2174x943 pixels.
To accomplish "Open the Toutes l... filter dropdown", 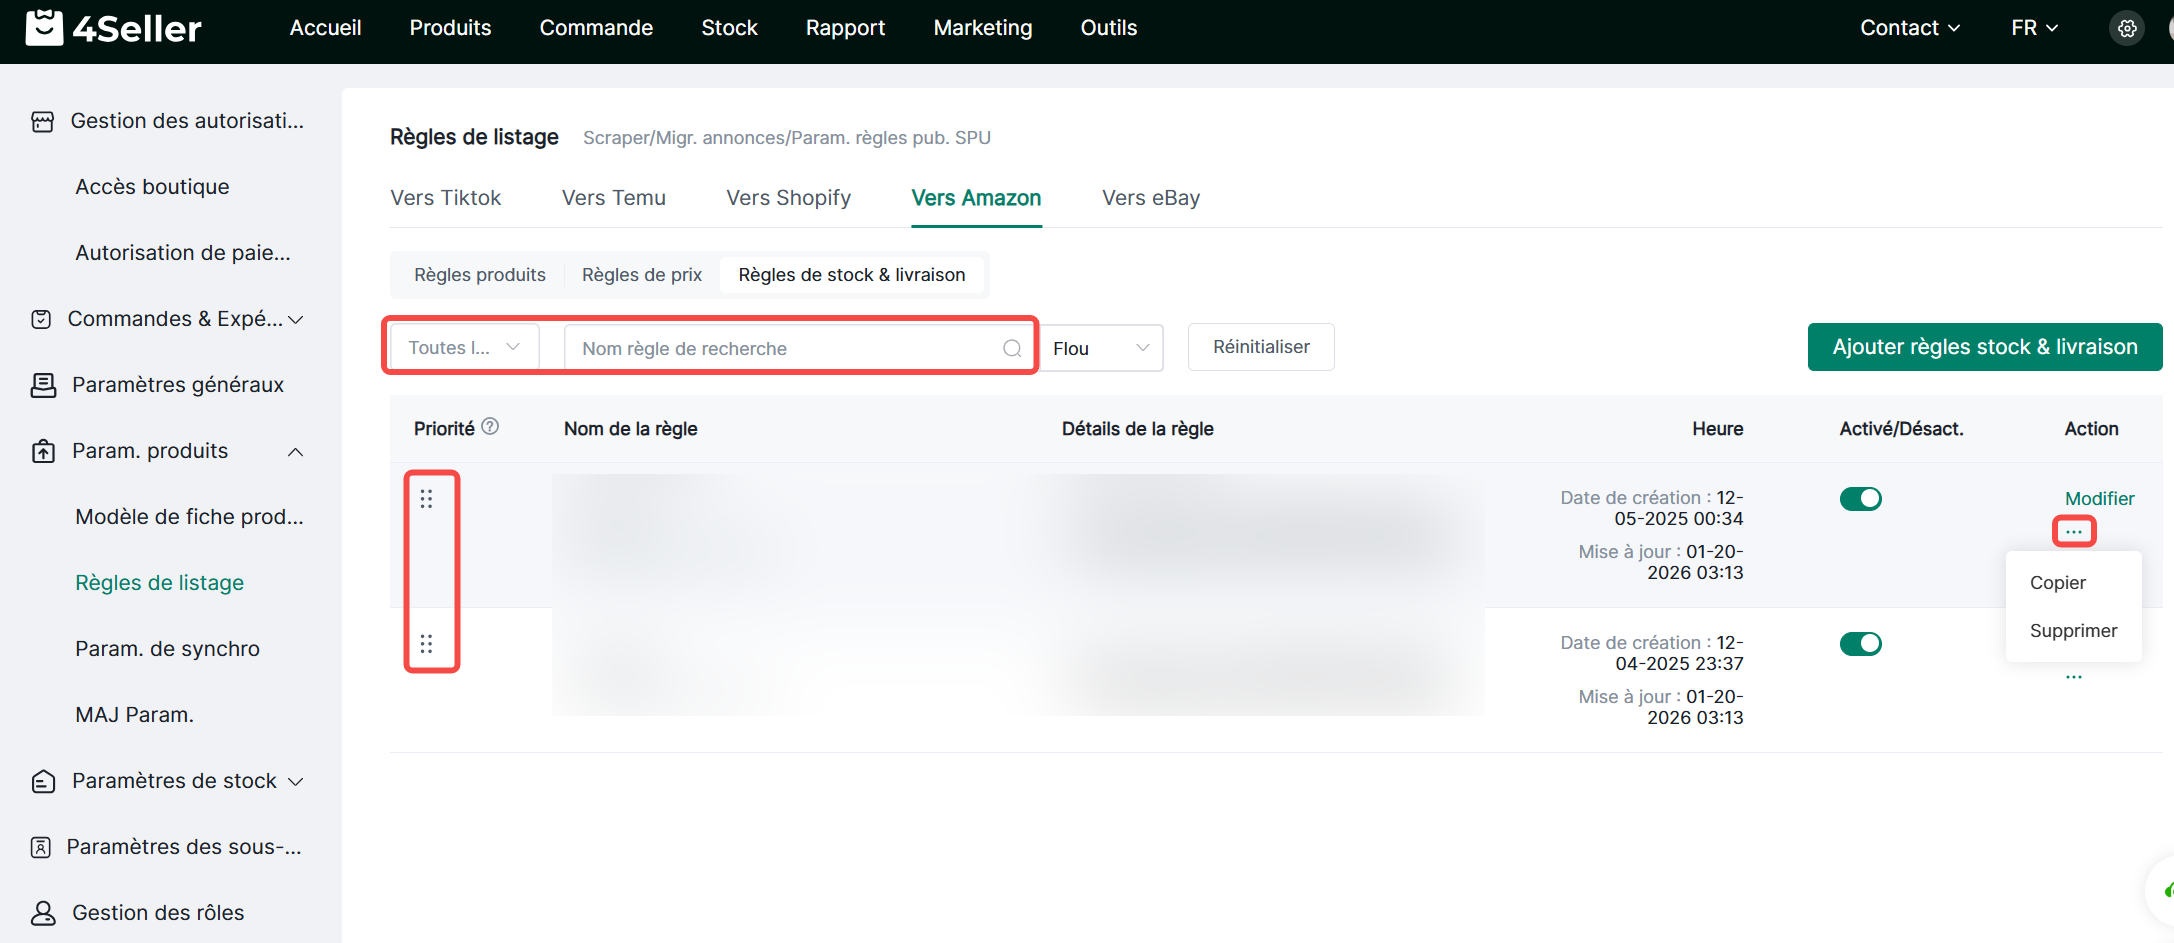I will (x=464, y=347).
